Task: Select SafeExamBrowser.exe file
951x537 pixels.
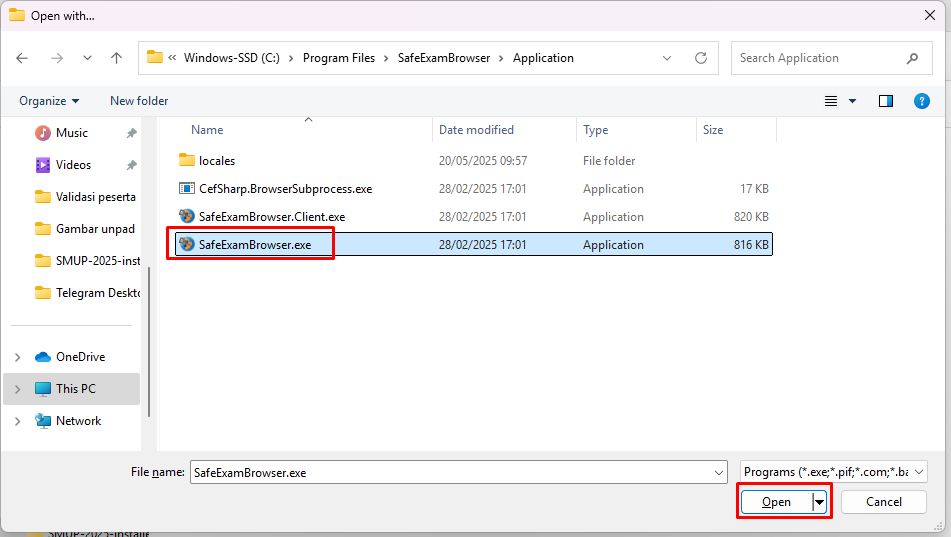Action: tap(473, 245)
